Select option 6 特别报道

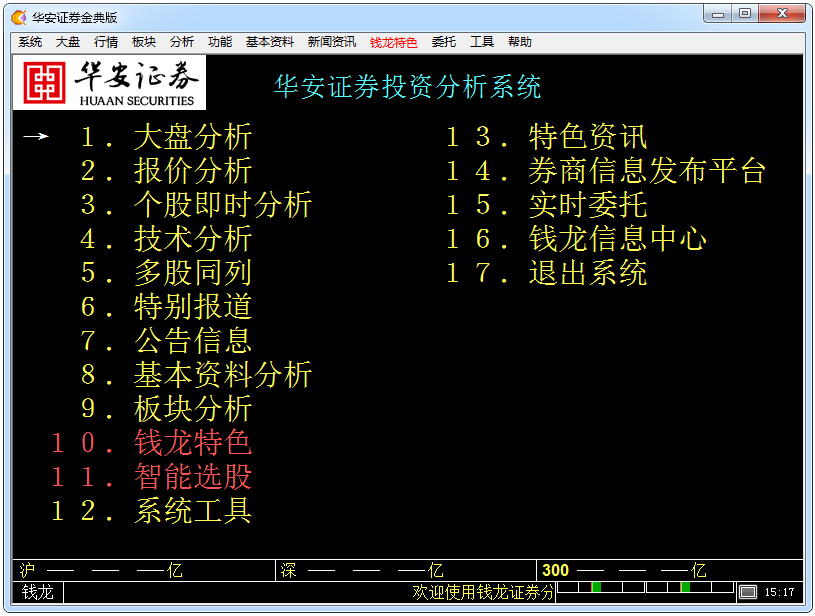[166, 307]
